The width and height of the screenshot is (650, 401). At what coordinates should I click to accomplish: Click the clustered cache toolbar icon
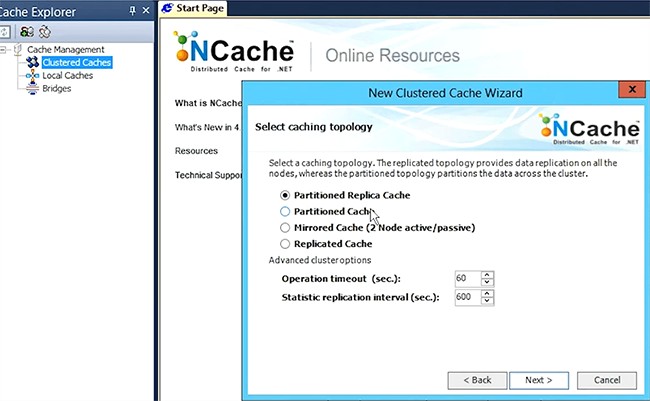[x=27, y=32]
